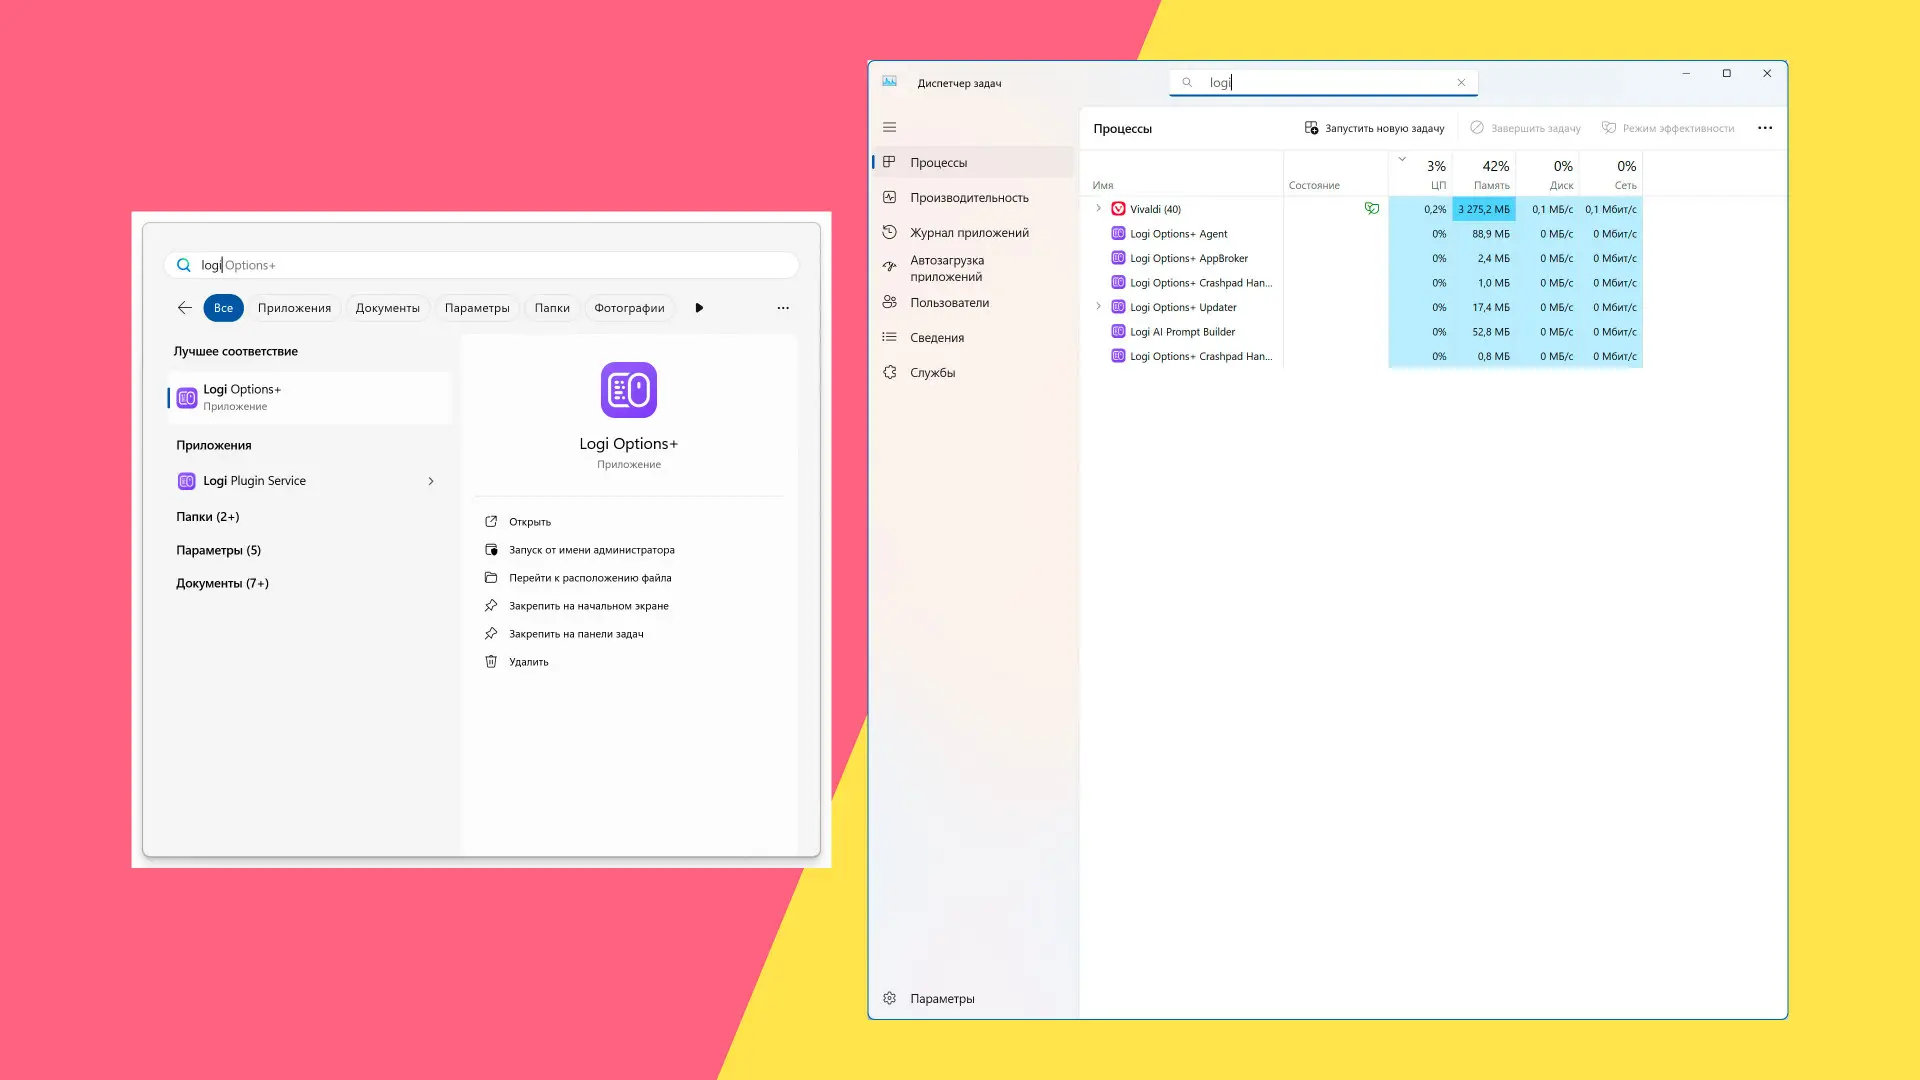This screenshot has height=1080, width=1920.
Task: Open Автозагрузка приложений page
Action: tap(974, 268)
